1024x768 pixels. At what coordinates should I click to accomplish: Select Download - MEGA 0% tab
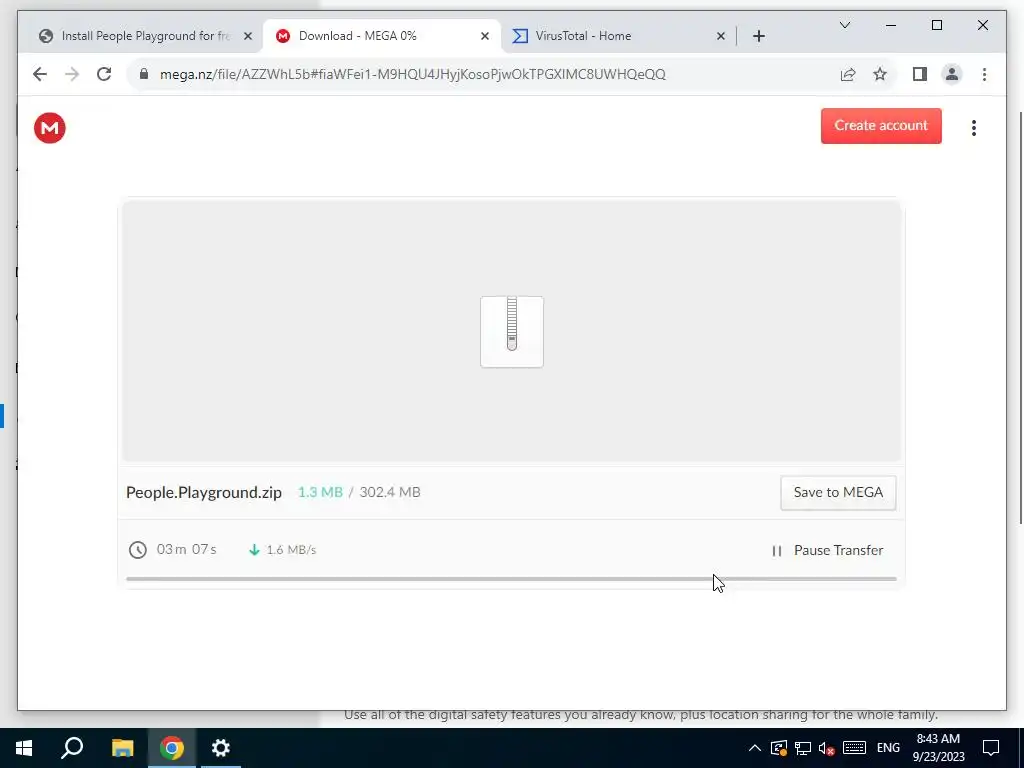click(382, 36)
